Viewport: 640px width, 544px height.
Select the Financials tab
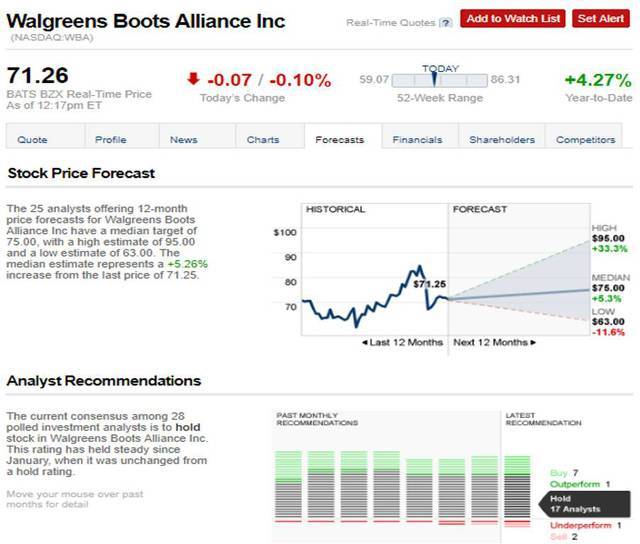pos(417,140)
